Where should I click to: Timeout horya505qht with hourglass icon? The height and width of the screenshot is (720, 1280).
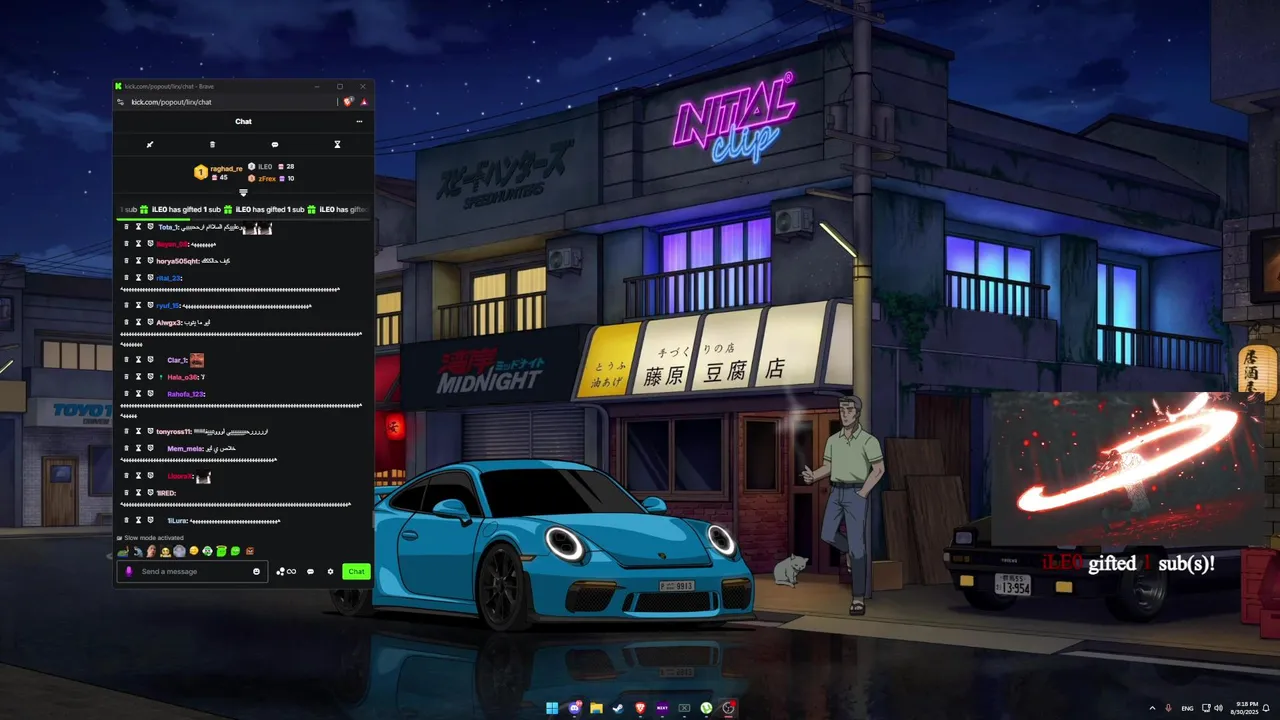click(x=138, y=260)
